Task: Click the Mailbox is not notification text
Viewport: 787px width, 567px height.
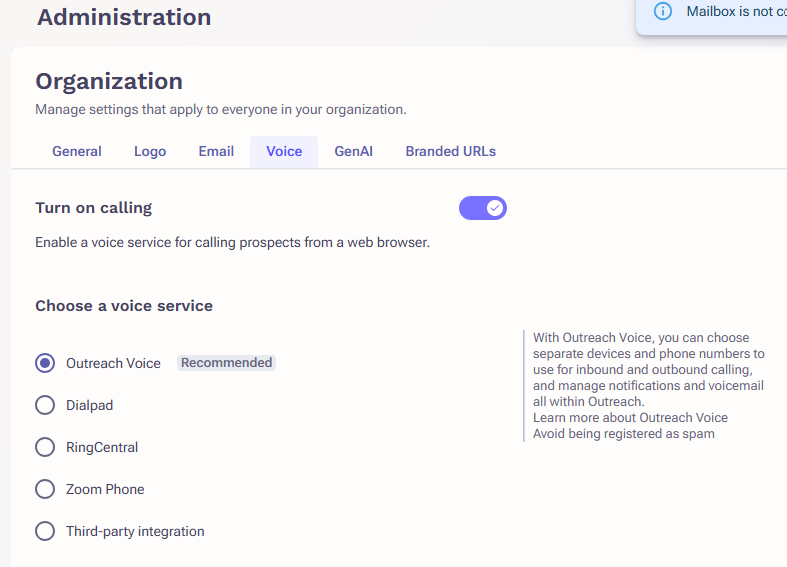Action: 736,11
